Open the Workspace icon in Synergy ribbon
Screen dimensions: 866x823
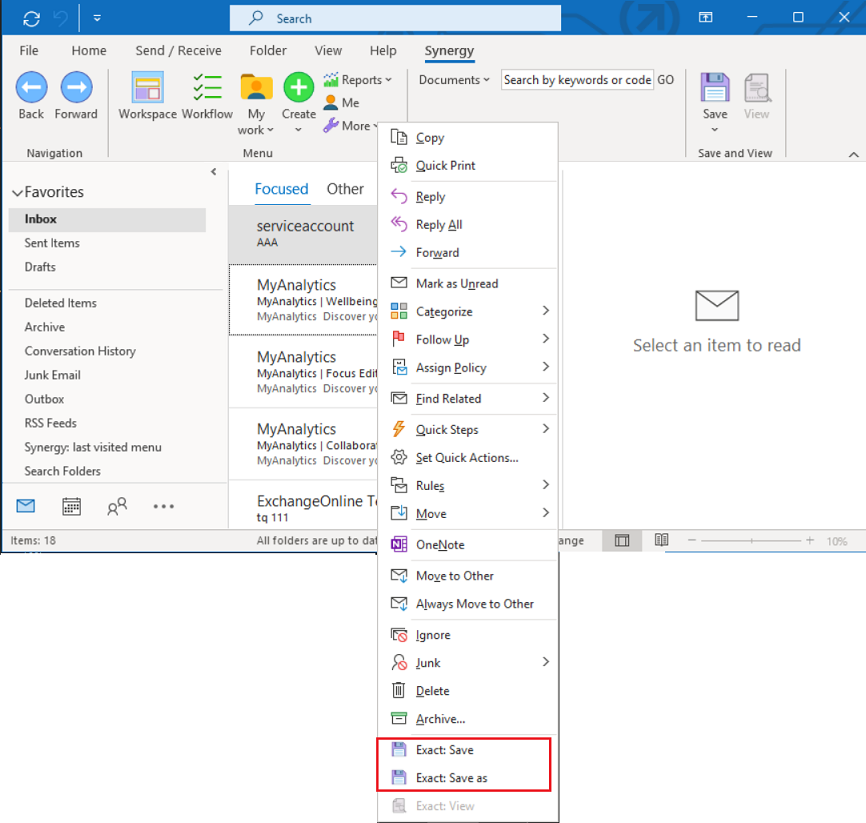(x=147, y=89)
